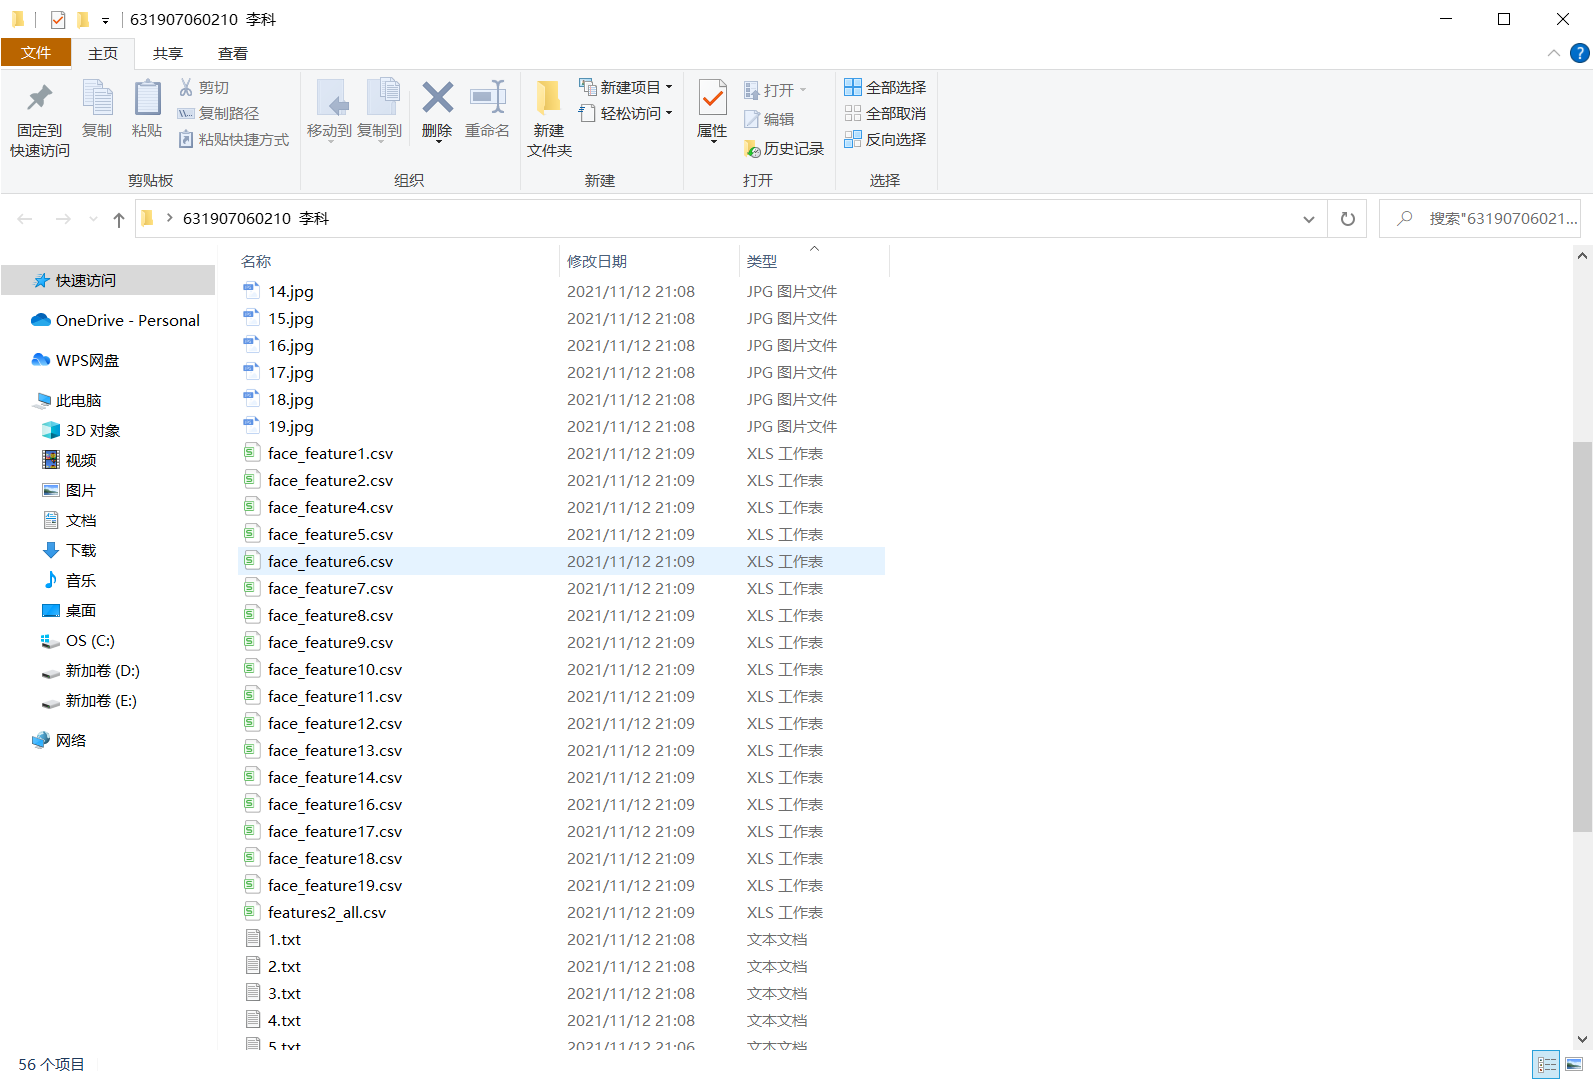Click the Refresh icon beside the address bar
Screen dimensions: 1594x1080
pos(1348,219)
